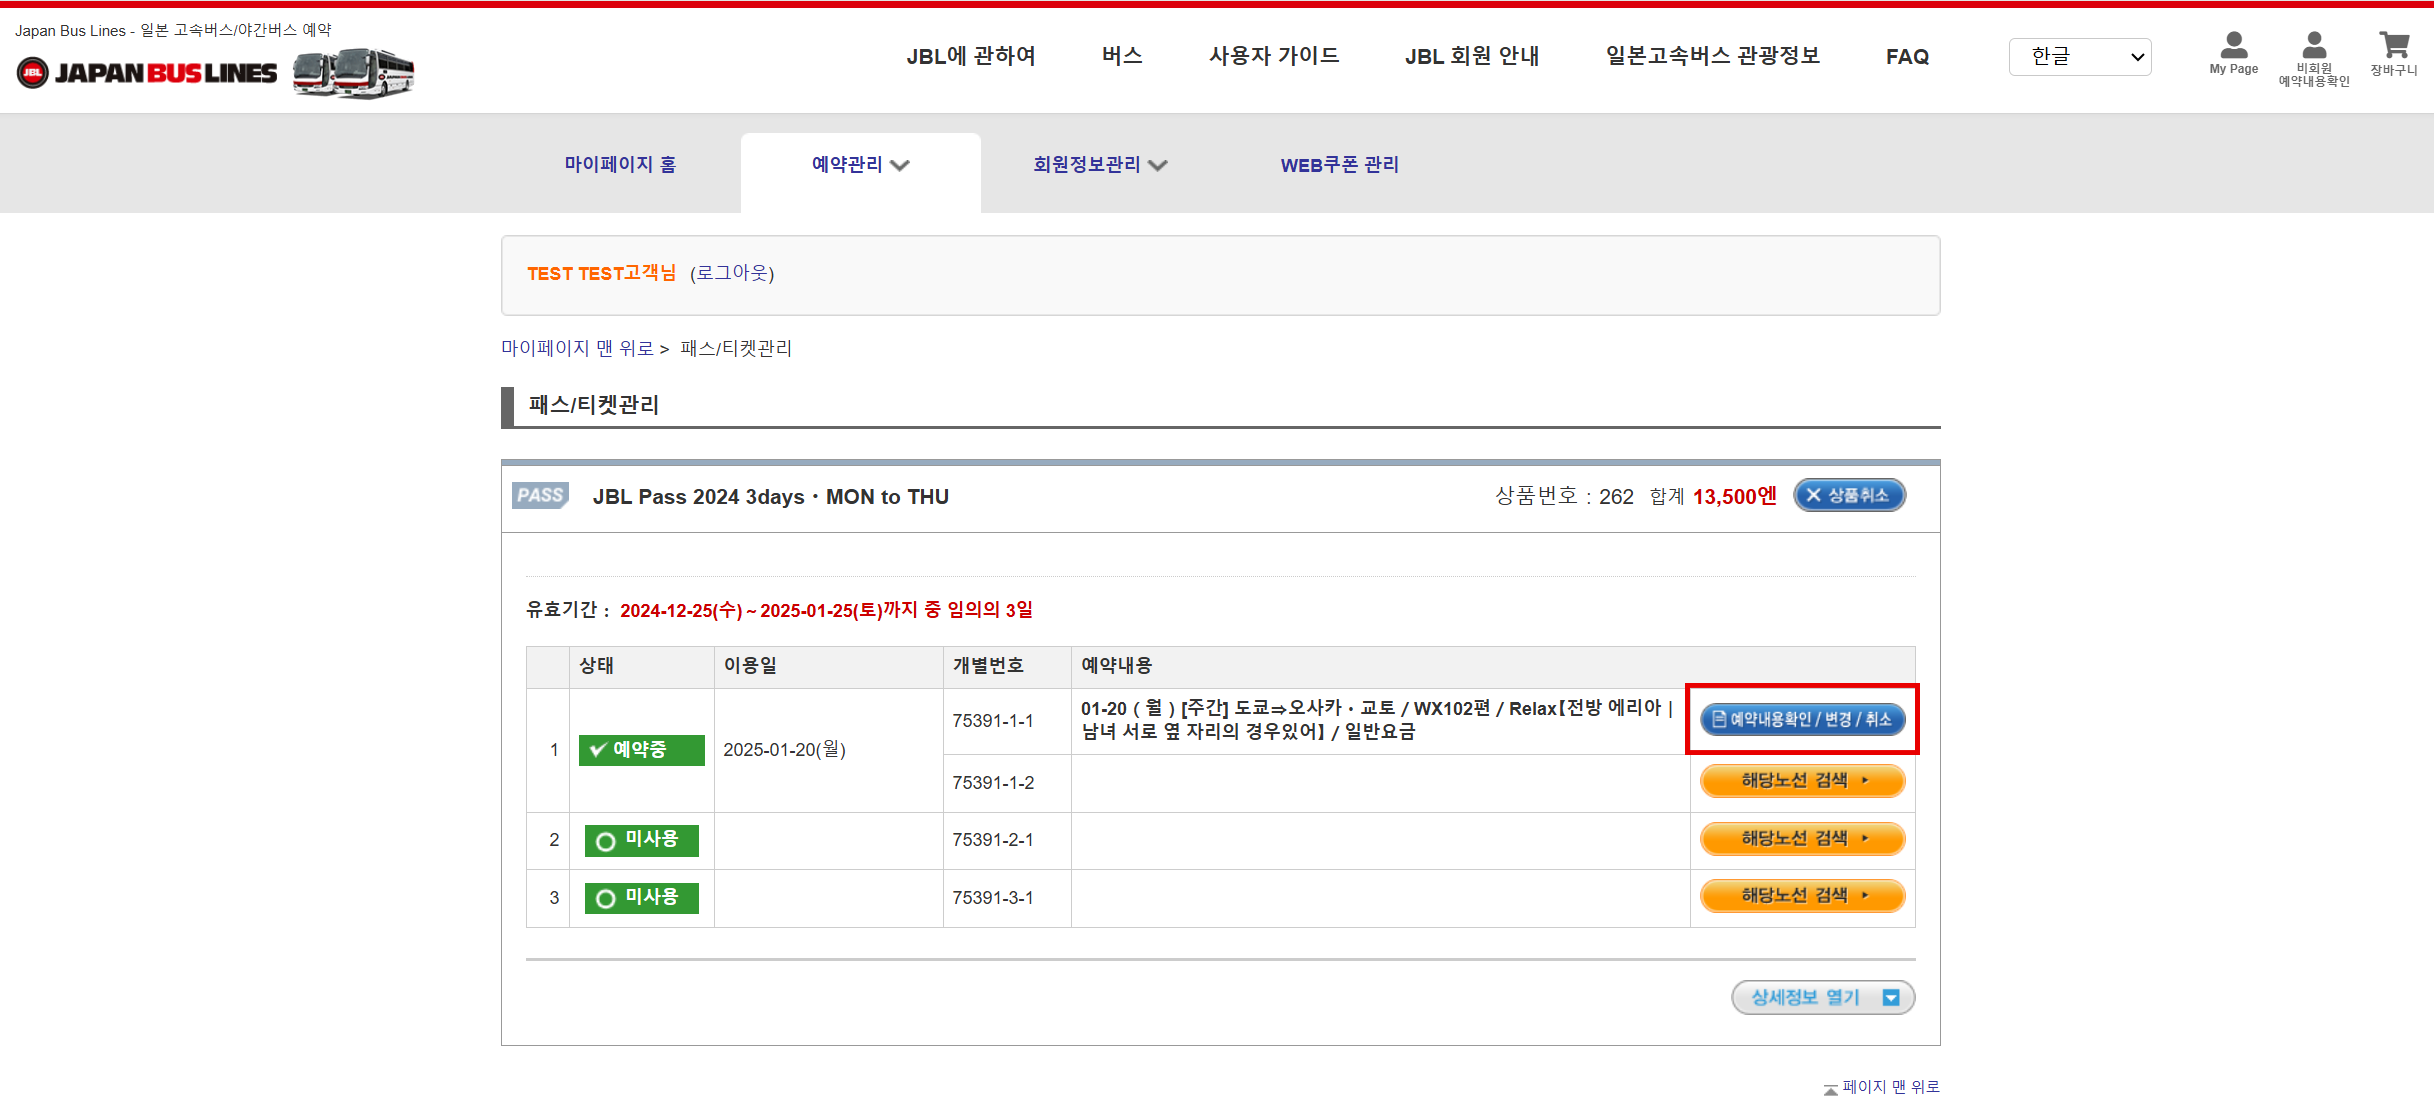The height and width of the screenshot is (1114, 2434).
Task: Click 미사용 status badge in row 2
Action: point(641,840)
